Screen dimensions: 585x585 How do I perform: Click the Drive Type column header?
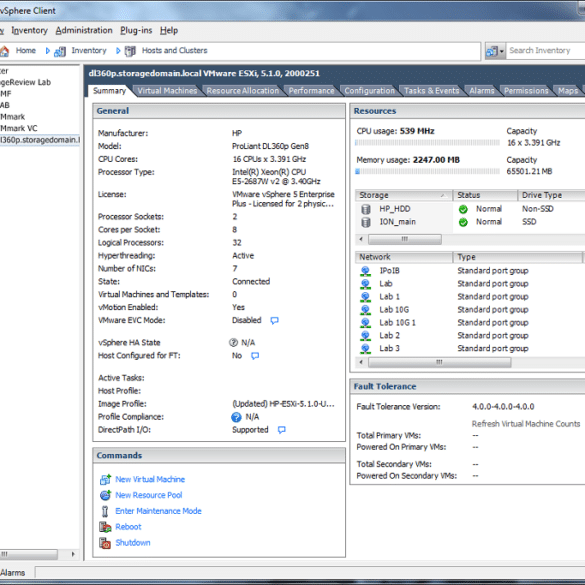point(551,195)
